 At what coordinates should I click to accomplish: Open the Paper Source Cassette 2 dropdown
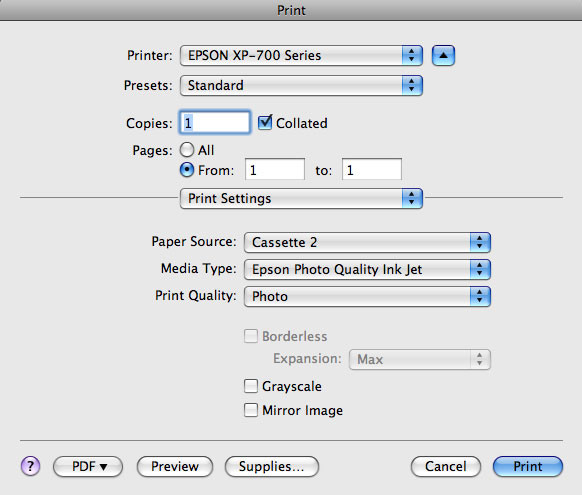[x=367, y=242]
